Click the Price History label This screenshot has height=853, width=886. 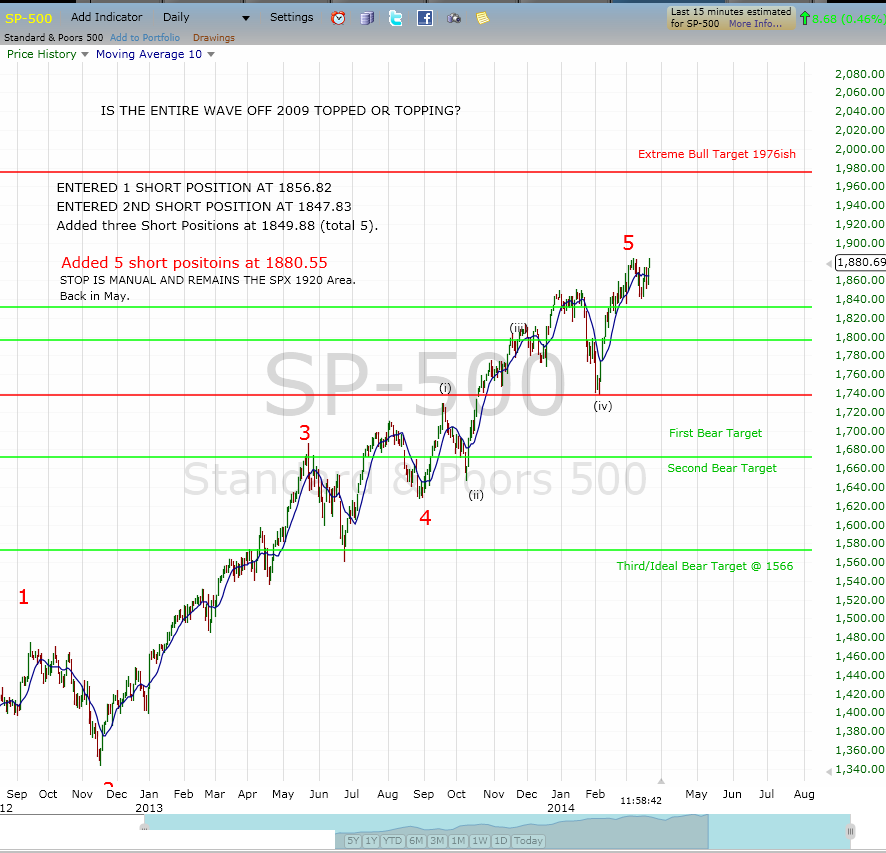41,54
